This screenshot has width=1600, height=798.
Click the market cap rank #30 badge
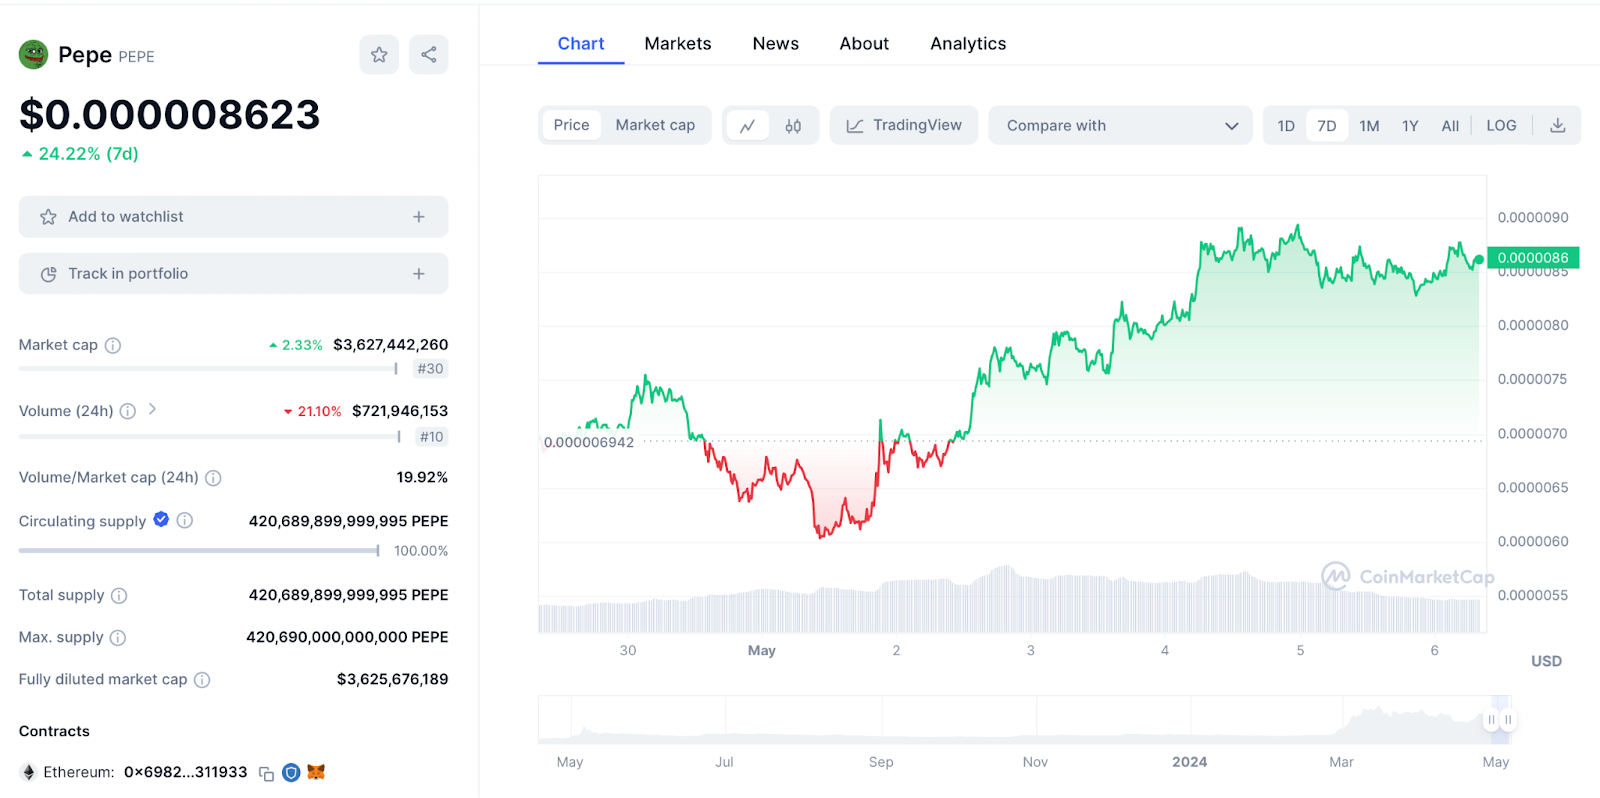point(431,369)
